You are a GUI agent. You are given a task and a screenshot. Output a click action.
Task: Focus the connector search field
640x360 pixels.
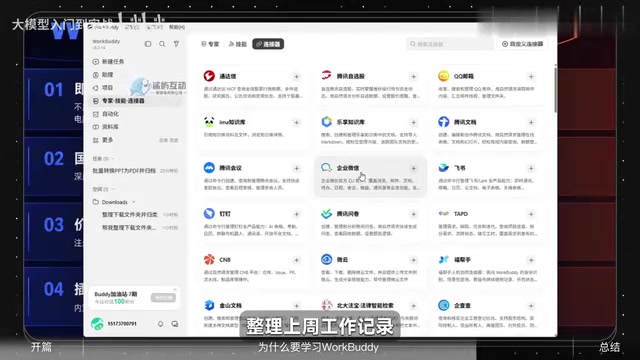point(450,44)
